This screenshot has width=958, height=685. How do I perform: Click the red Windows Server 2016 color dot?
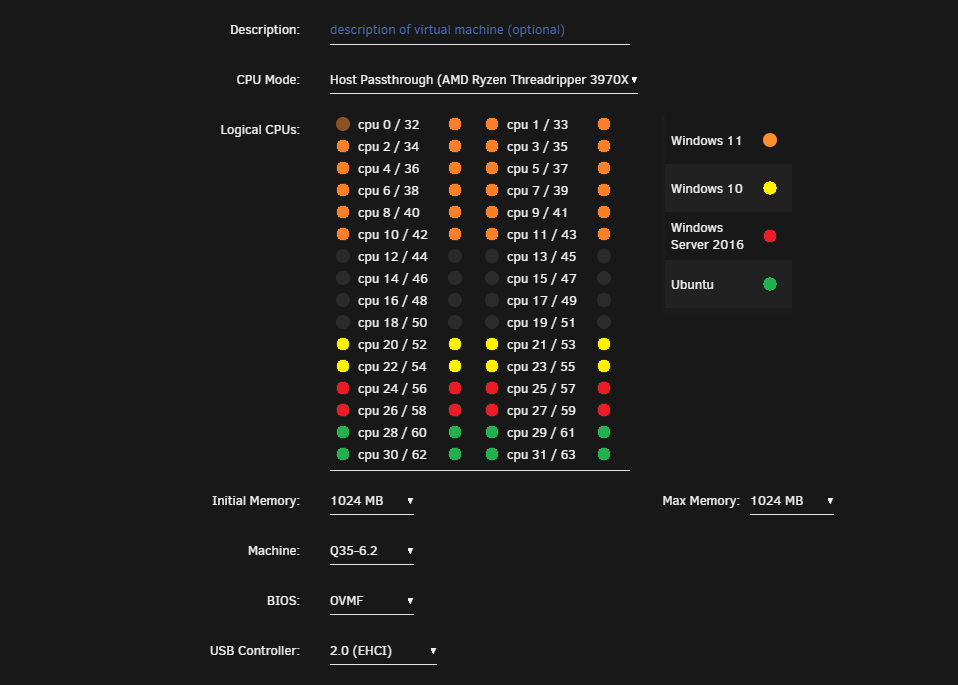coord(770,236)
